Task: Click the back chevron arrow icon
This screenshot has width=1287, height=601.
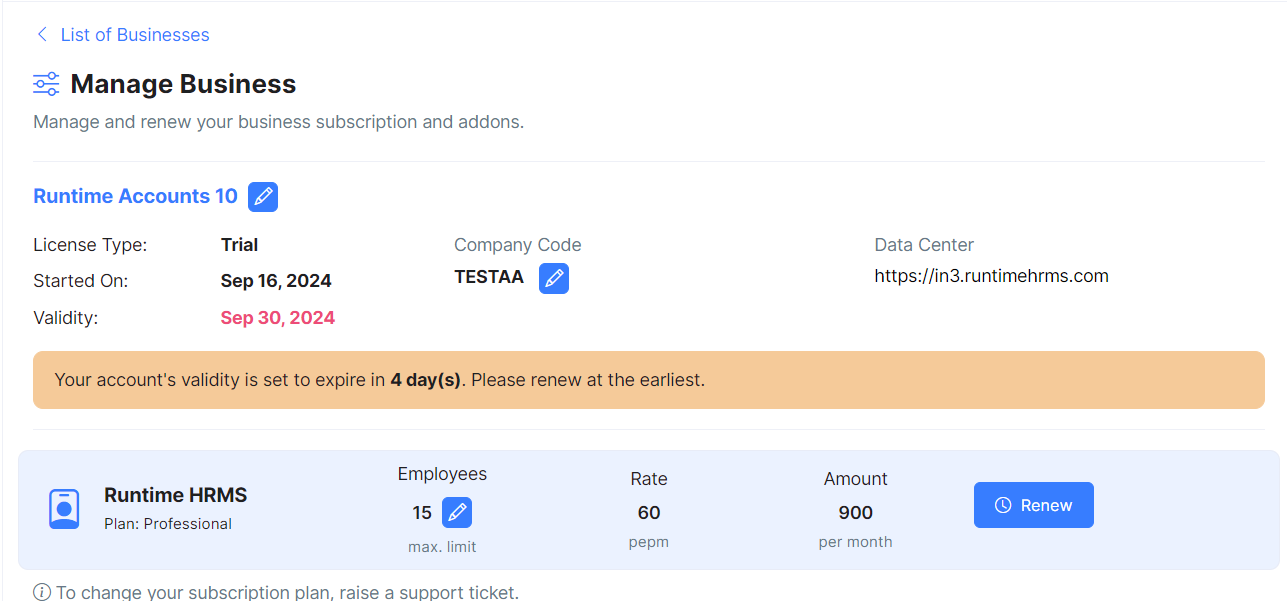Action: click(x=42, y=35)
